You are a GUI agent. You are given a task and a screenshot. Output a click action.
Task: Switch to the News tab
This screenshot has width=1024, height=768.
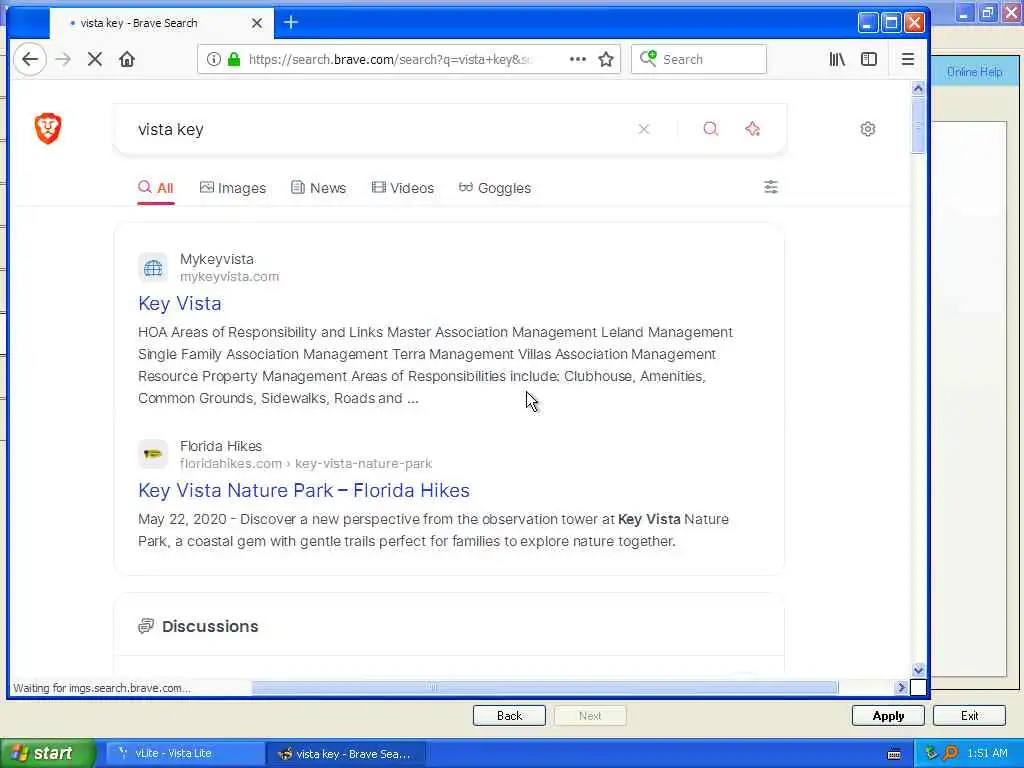tap(318, 188)
